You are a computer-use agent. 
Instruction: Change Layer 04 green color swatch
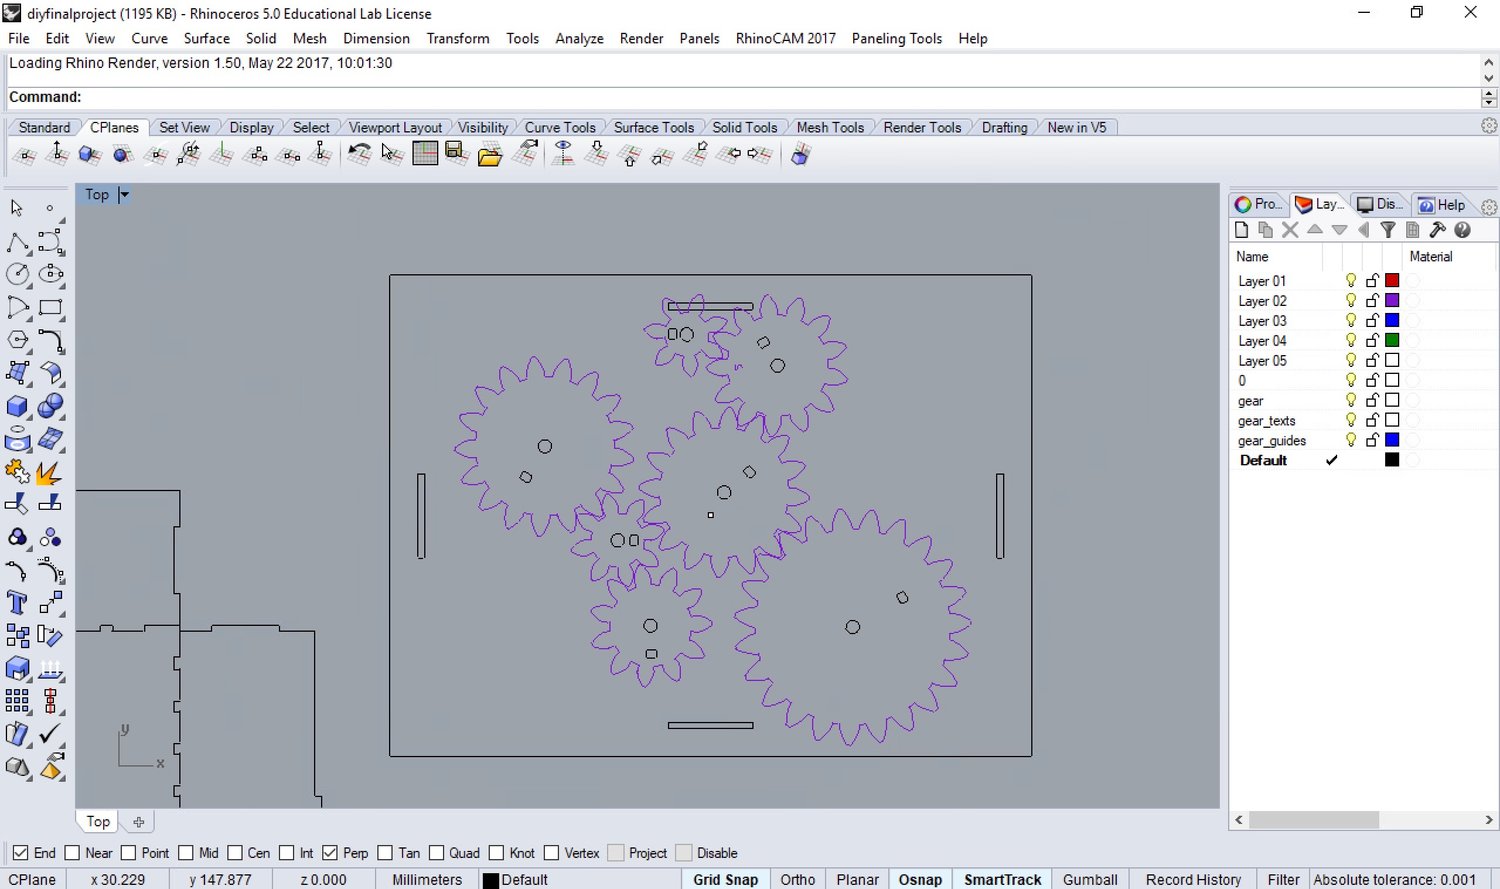pos(1392,341)
